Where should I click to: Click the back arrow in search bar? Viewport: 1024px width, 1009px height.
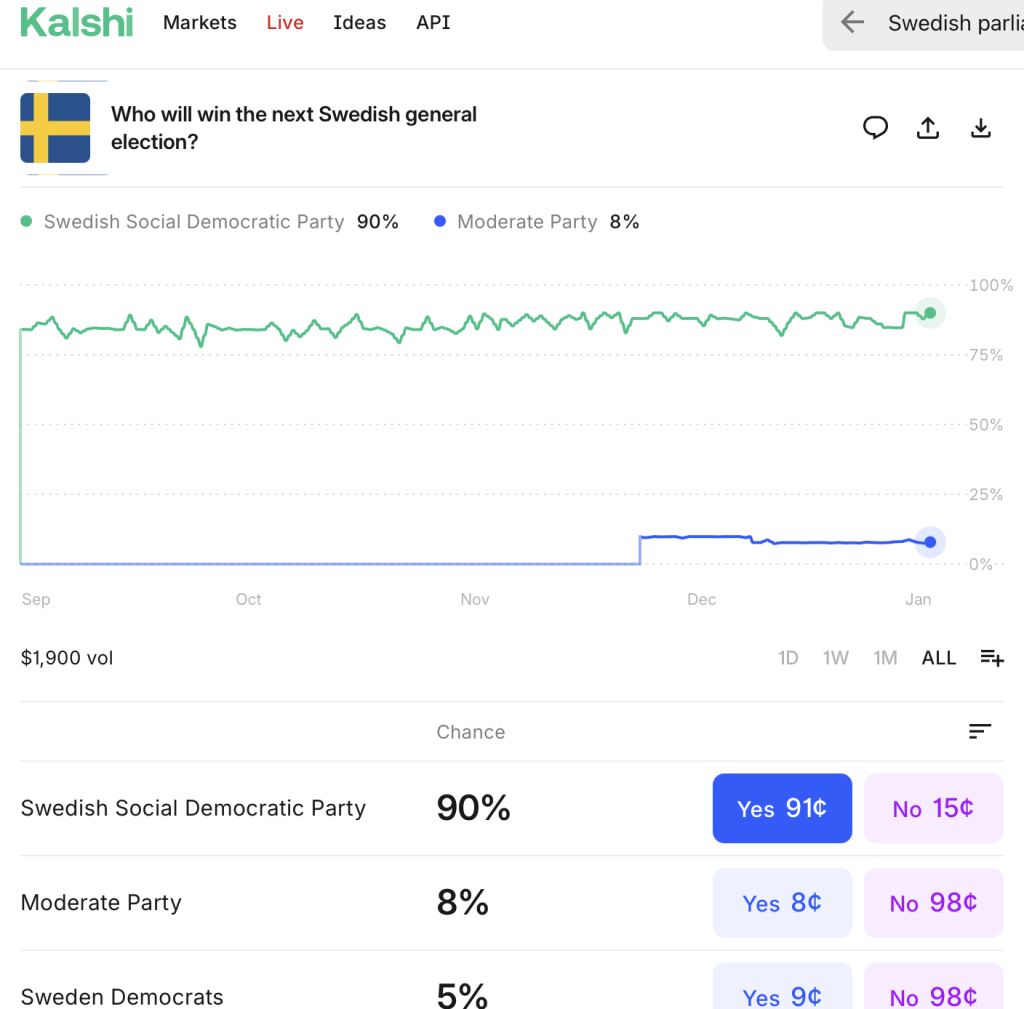point(852,23)
